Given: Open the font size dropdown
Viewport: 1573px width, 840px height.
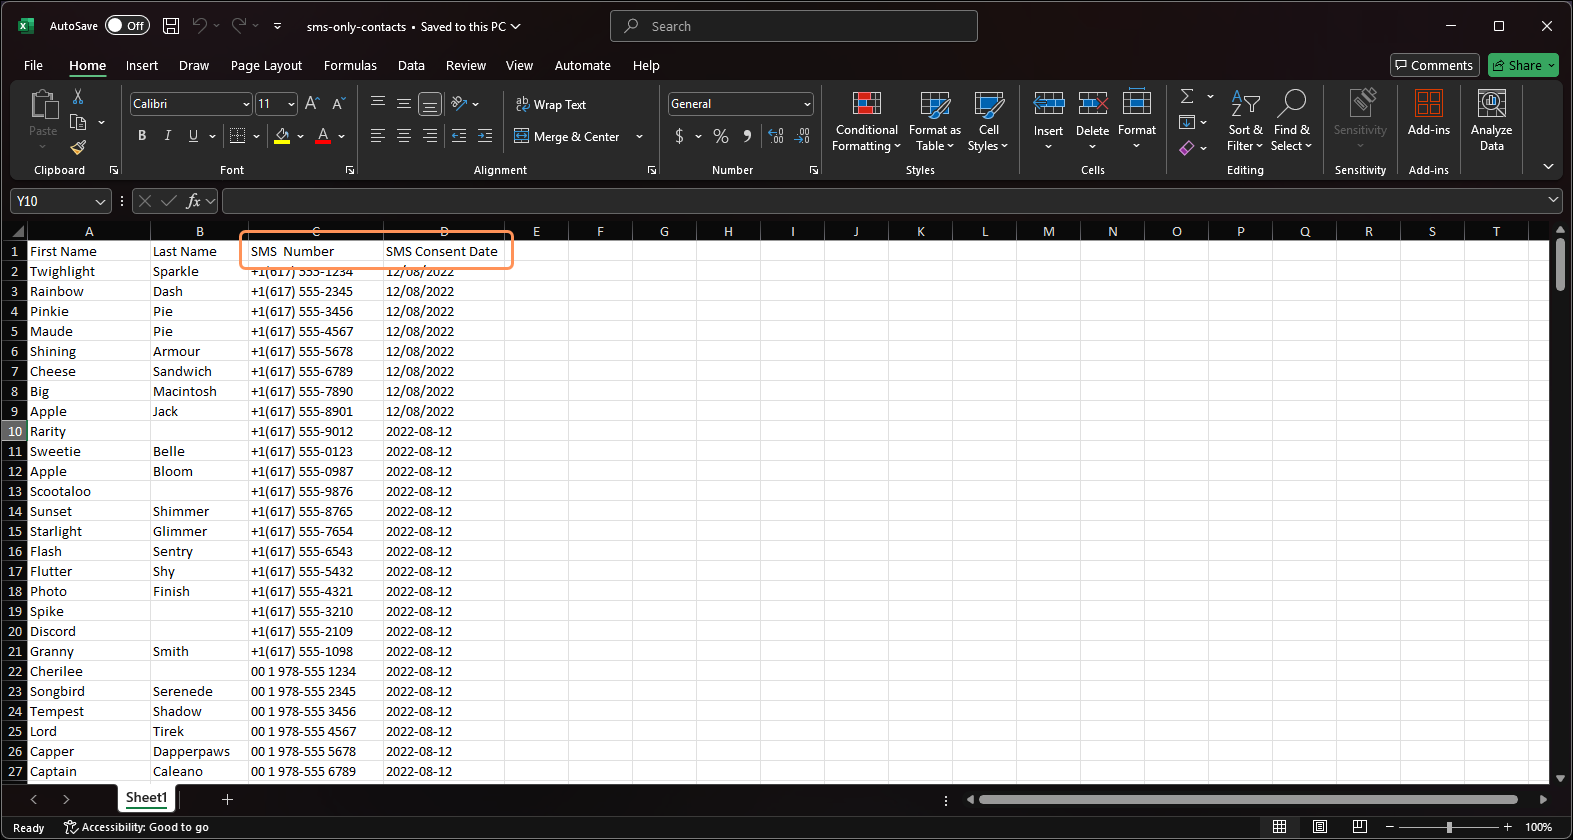Looking at the screenshot, I should [x=291, y=104].
